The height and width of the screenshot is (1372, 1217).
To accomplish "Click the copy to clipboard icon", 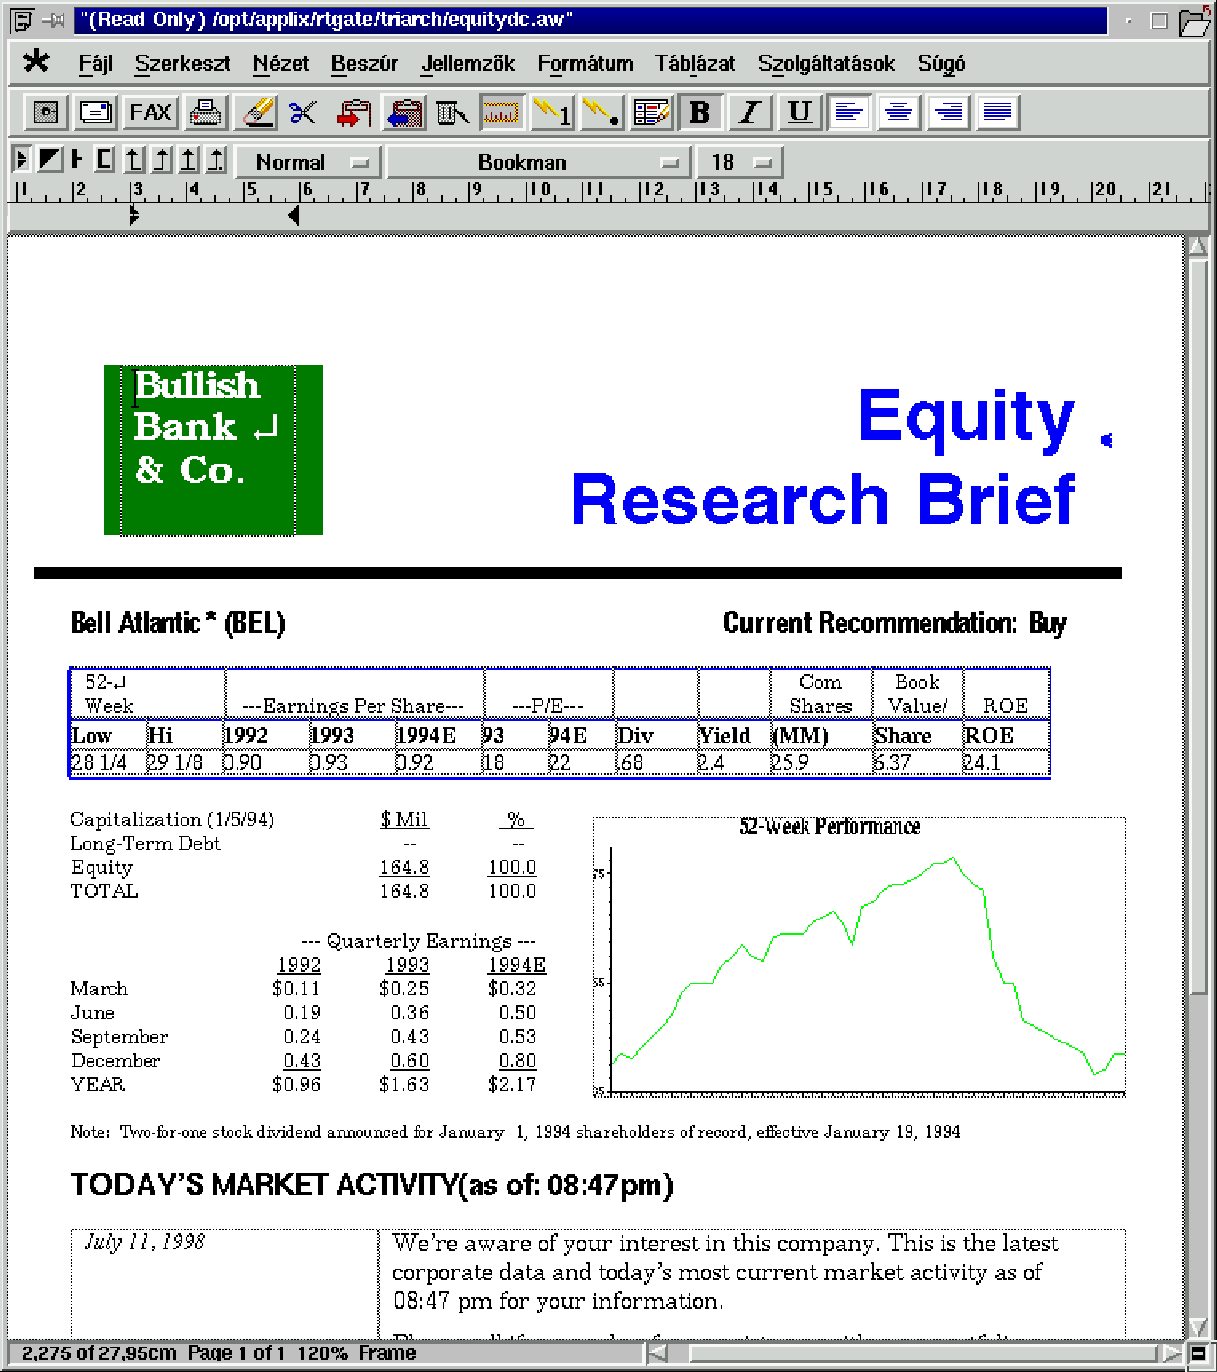I will (354, 112).
